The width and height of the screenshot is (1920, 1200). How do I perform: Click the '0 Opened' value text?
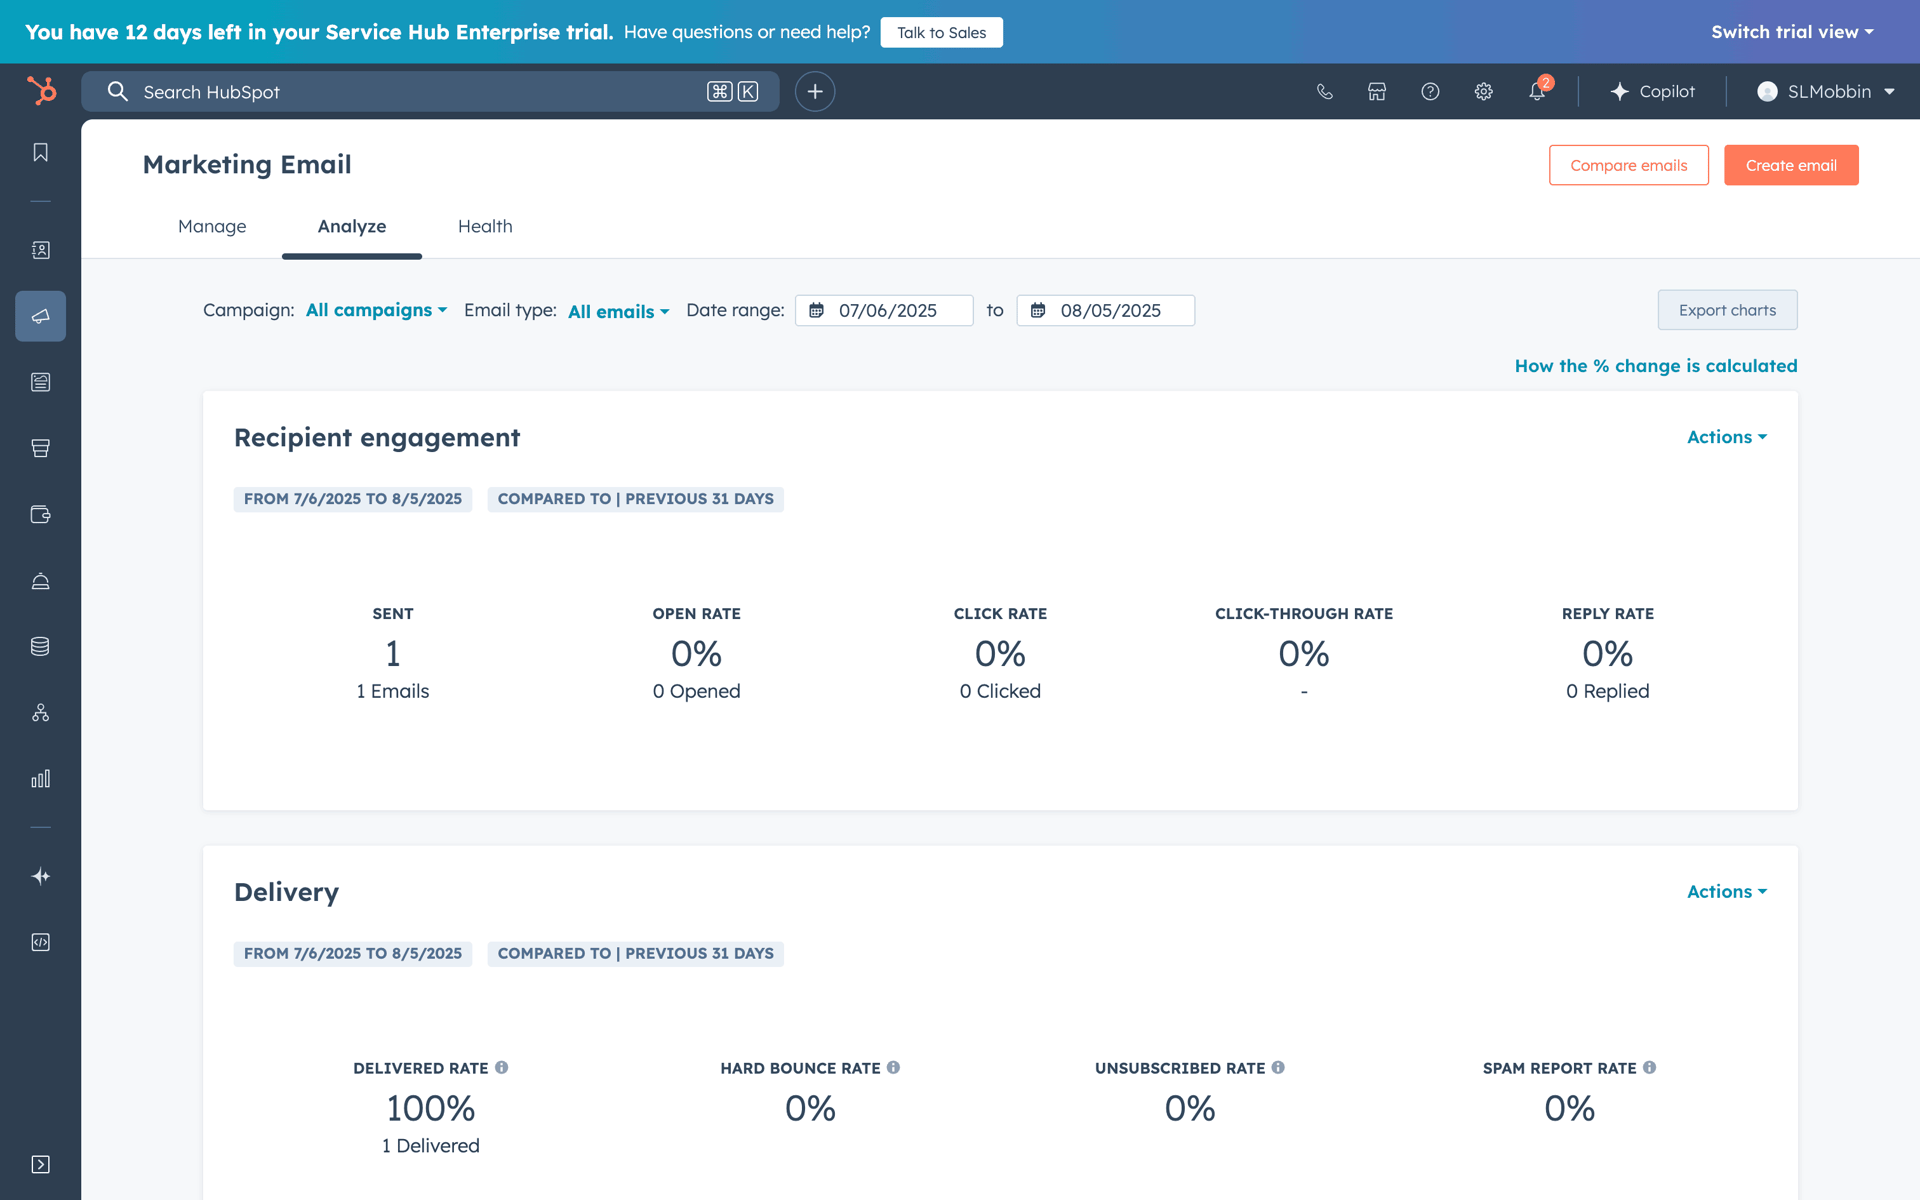[x=696, y=691]
